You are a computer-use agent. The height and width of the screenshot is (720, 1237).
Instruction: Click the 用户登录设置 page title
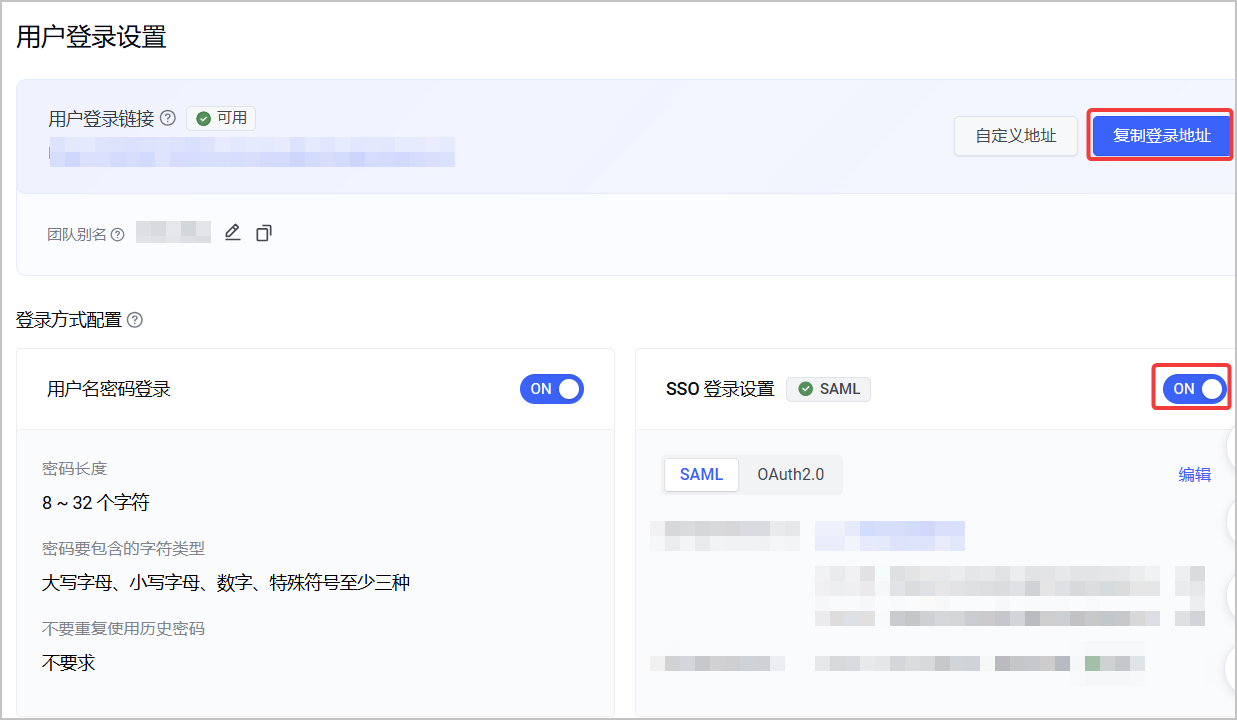91,38
